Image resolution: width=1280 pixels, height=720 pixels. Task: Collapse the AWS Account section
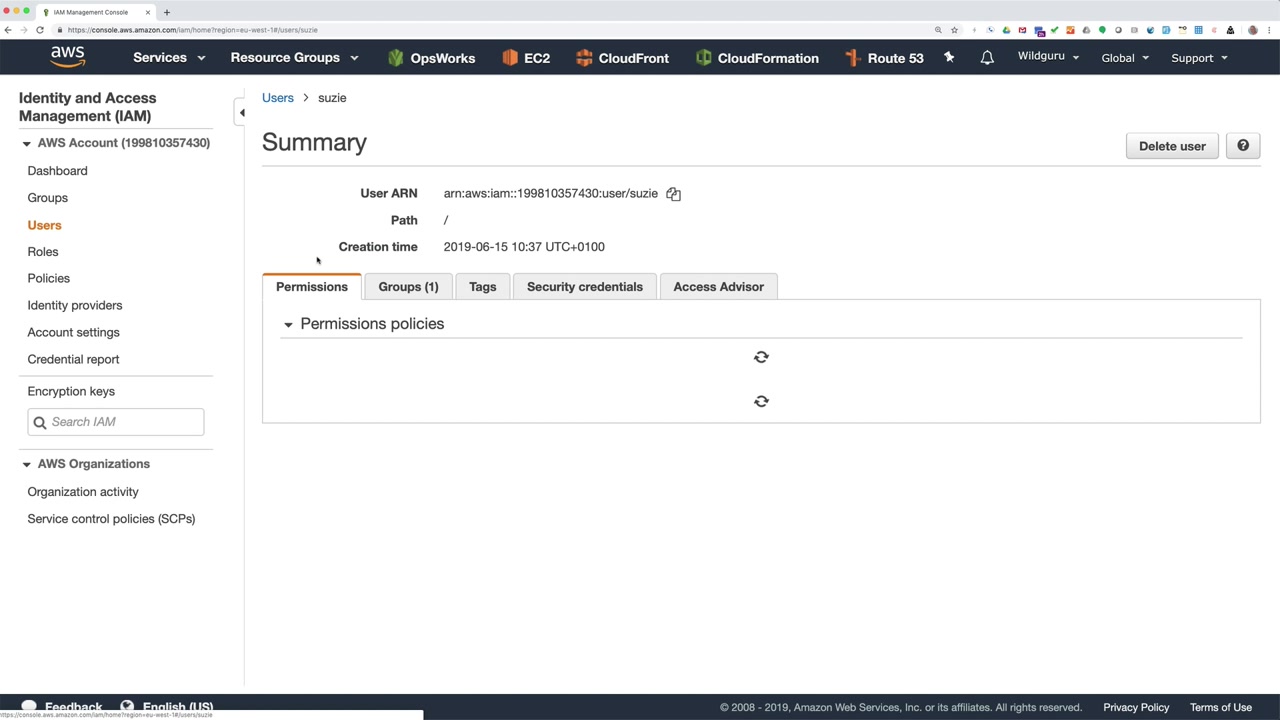click(26, 143)
